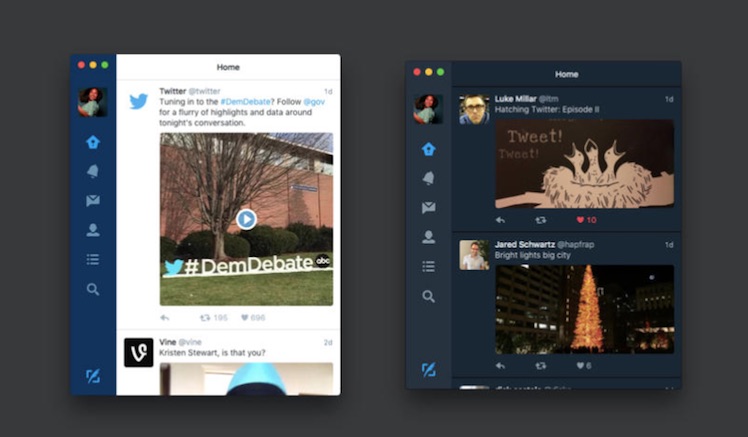Viewport: 748px width, 437px height.
Task: Reply to Luke Millar's tweet
Action: click(500, 220)
